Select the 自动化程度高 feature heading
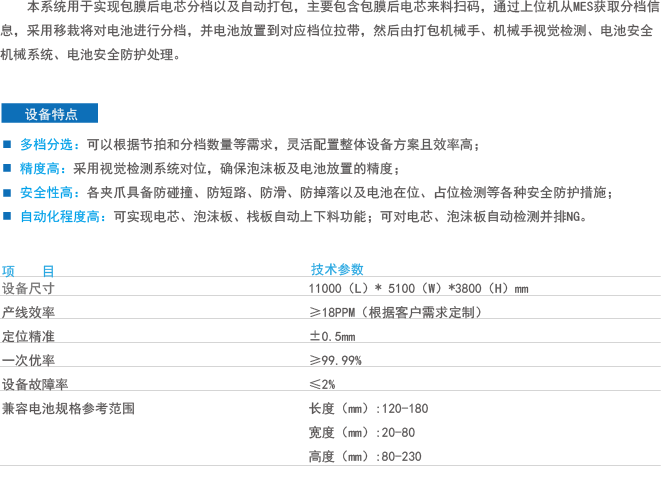671x477 pixels. click(60, 216)
